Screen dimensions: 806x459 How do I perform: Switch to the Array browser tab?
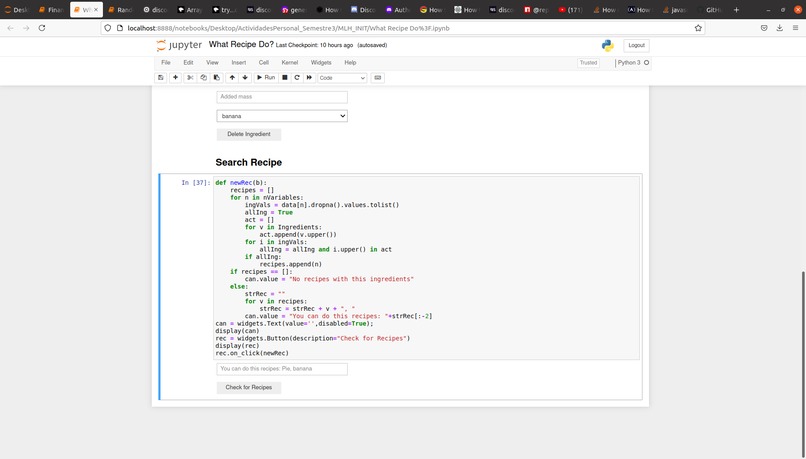pos(190,10)
